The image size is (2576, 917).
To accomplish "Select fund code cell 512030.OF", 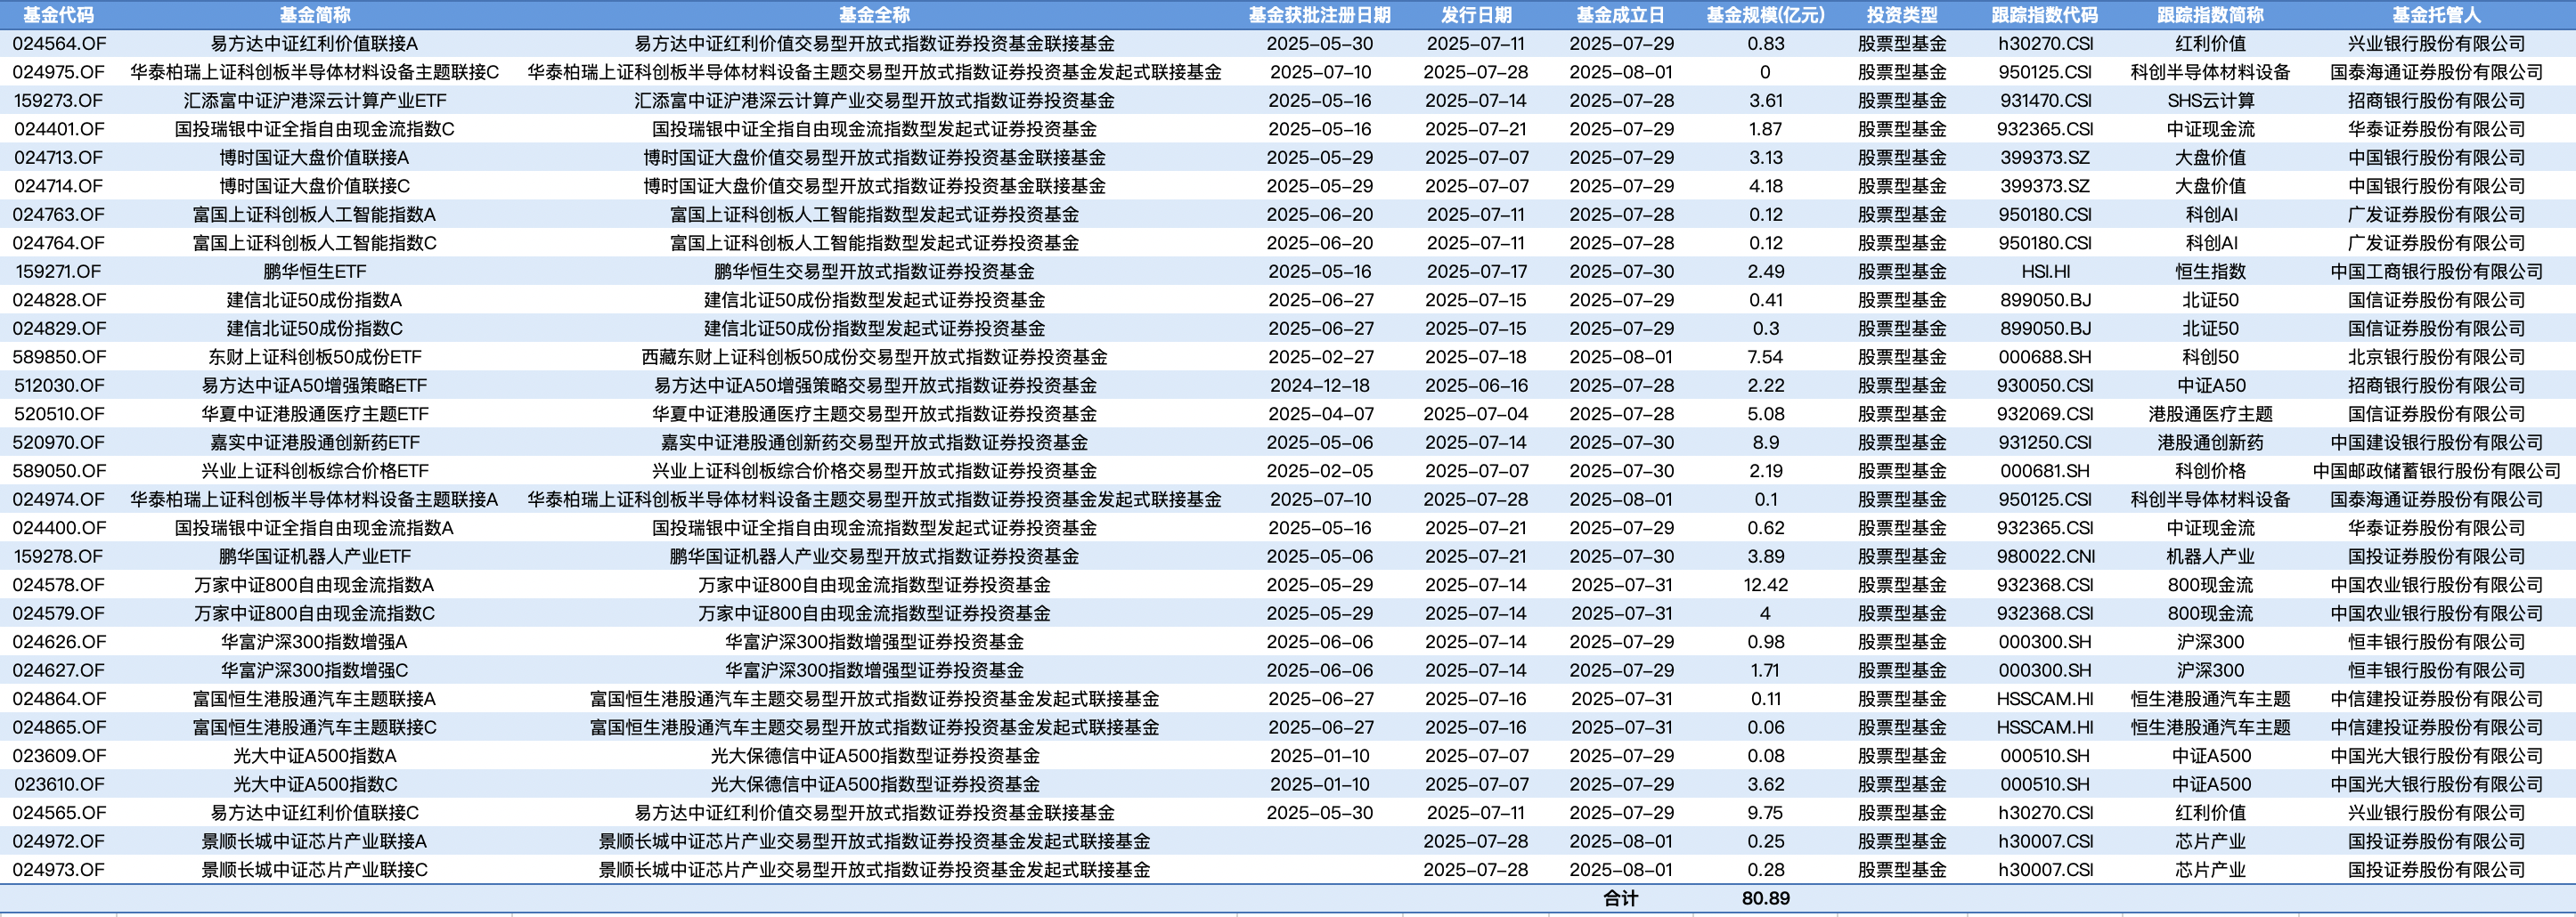I will tap(58, 386).
